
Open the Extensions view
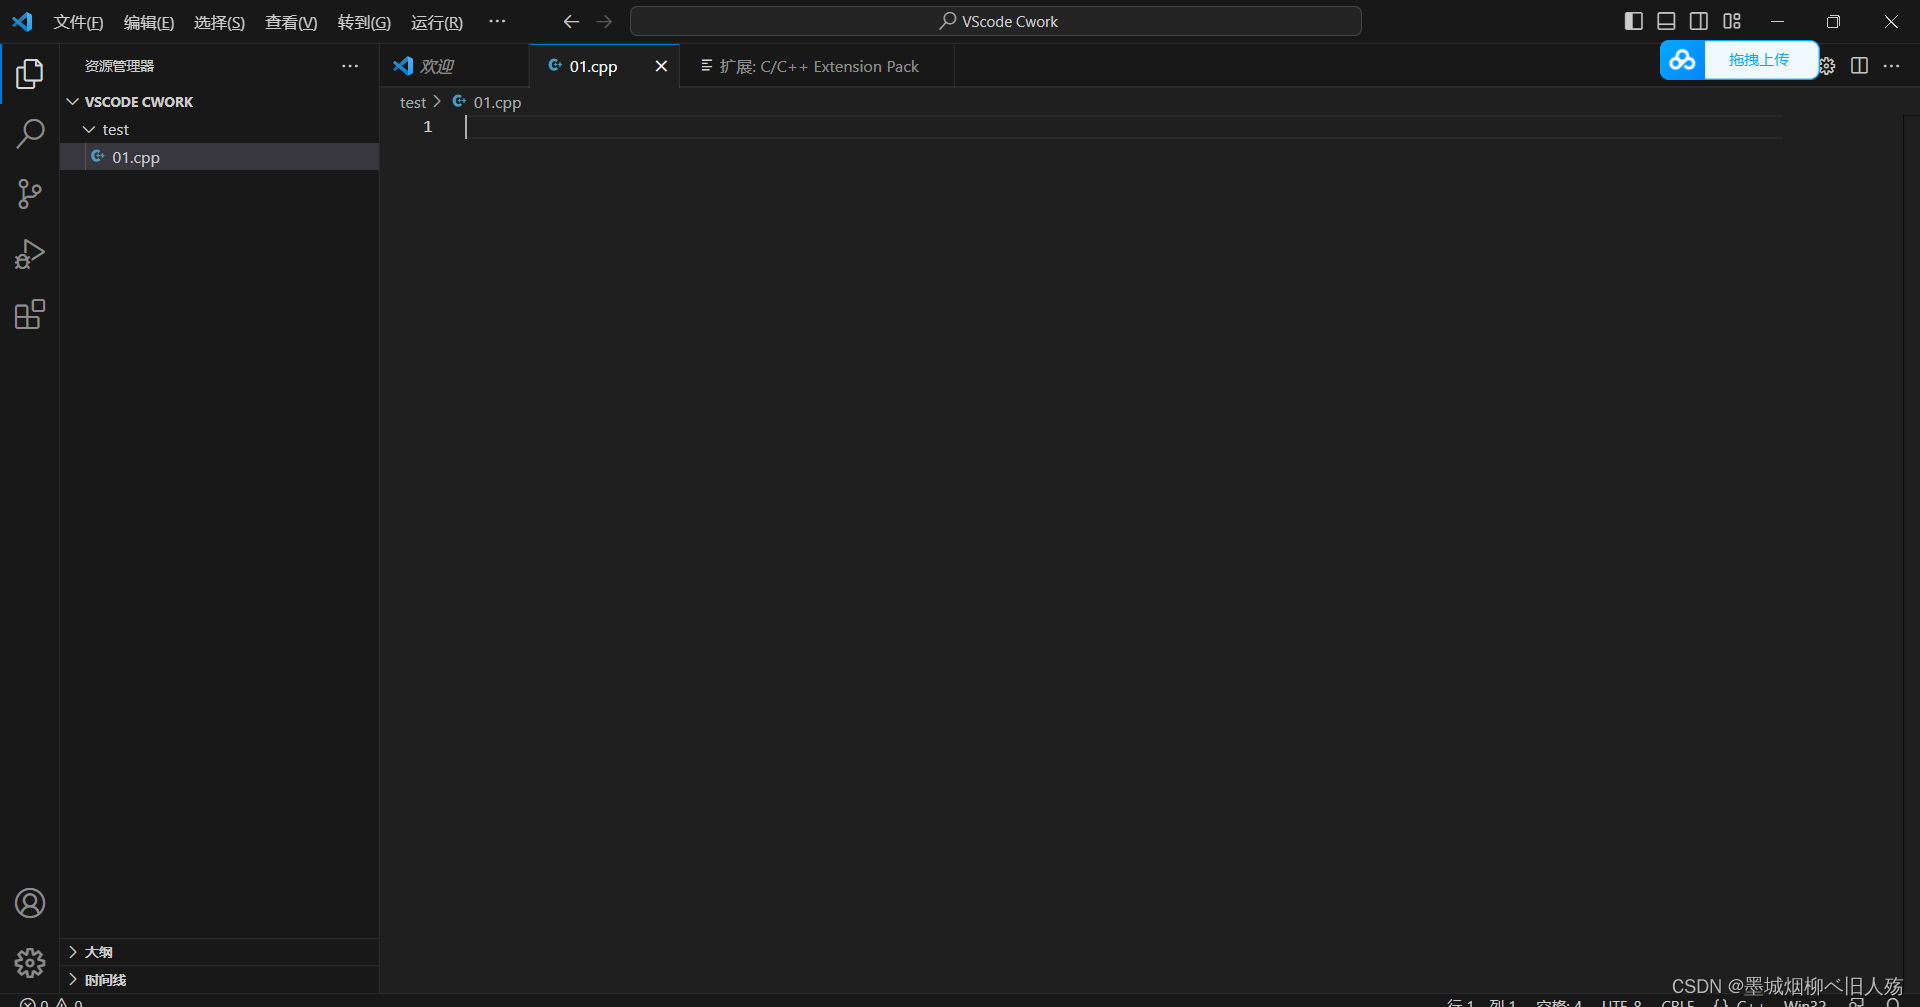click(x=30, y=315)
